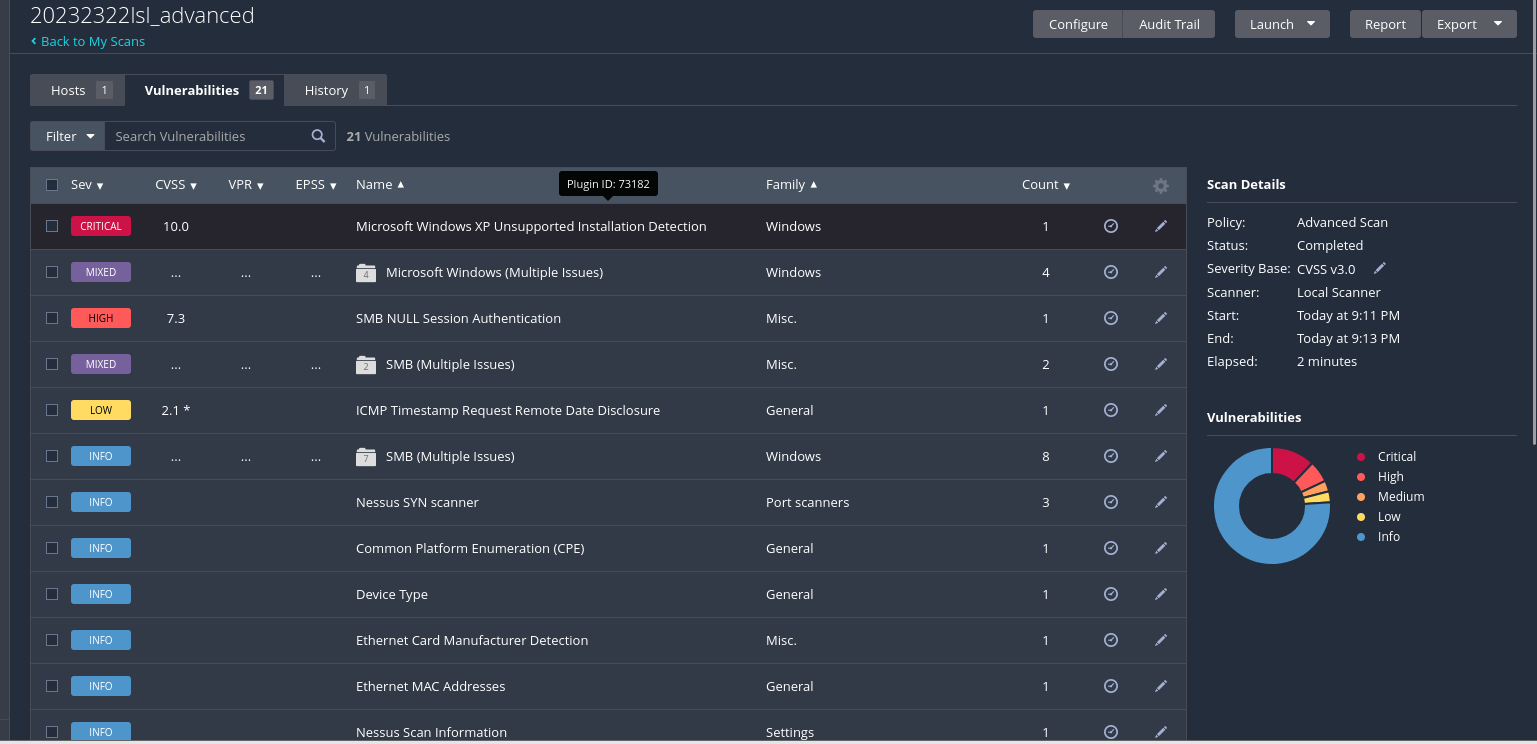Open the History tab
This screenshot has width=1537, height=744.
[x=336, y=90]
